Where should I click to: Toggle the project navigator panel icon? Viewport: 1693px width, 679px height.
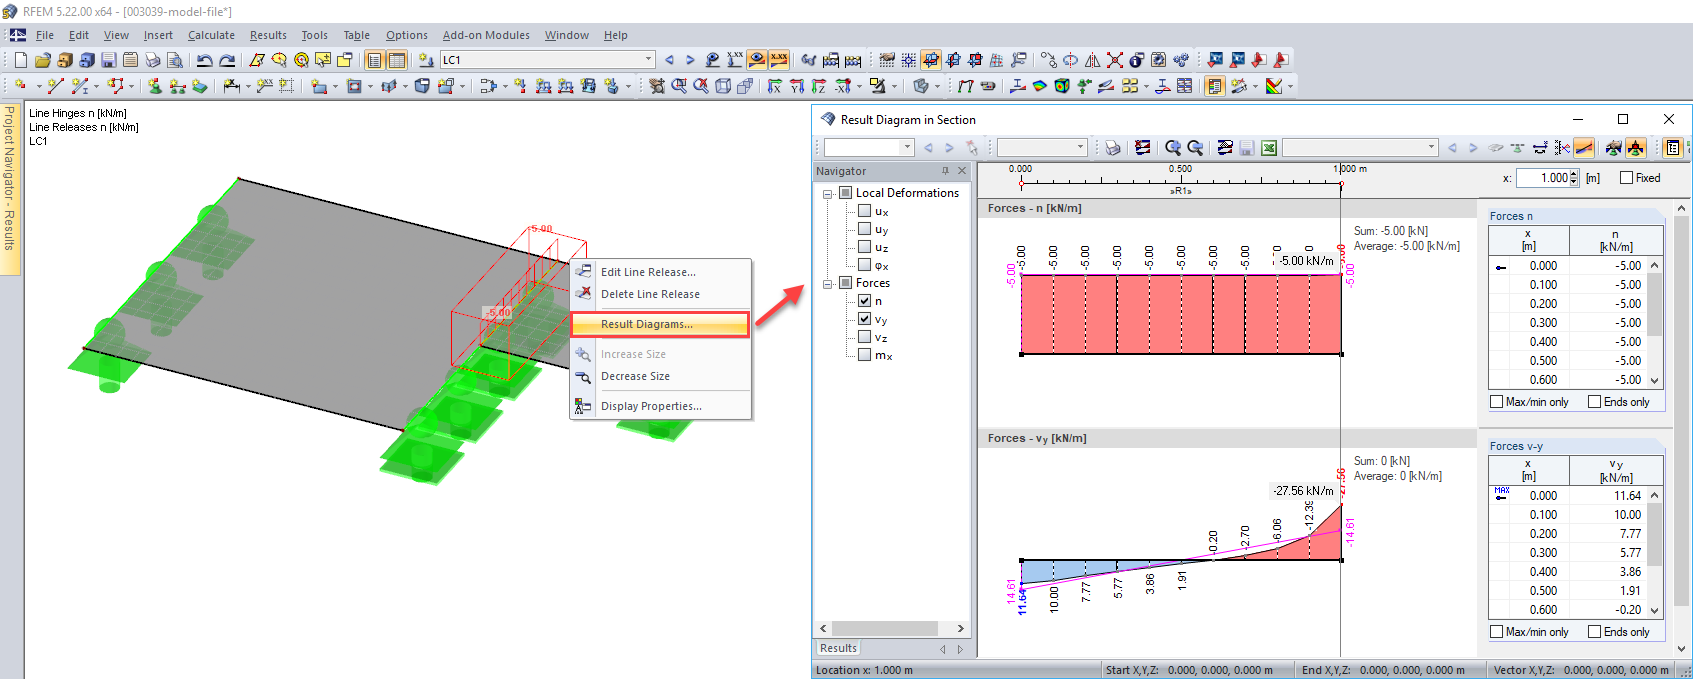point(375,60)
